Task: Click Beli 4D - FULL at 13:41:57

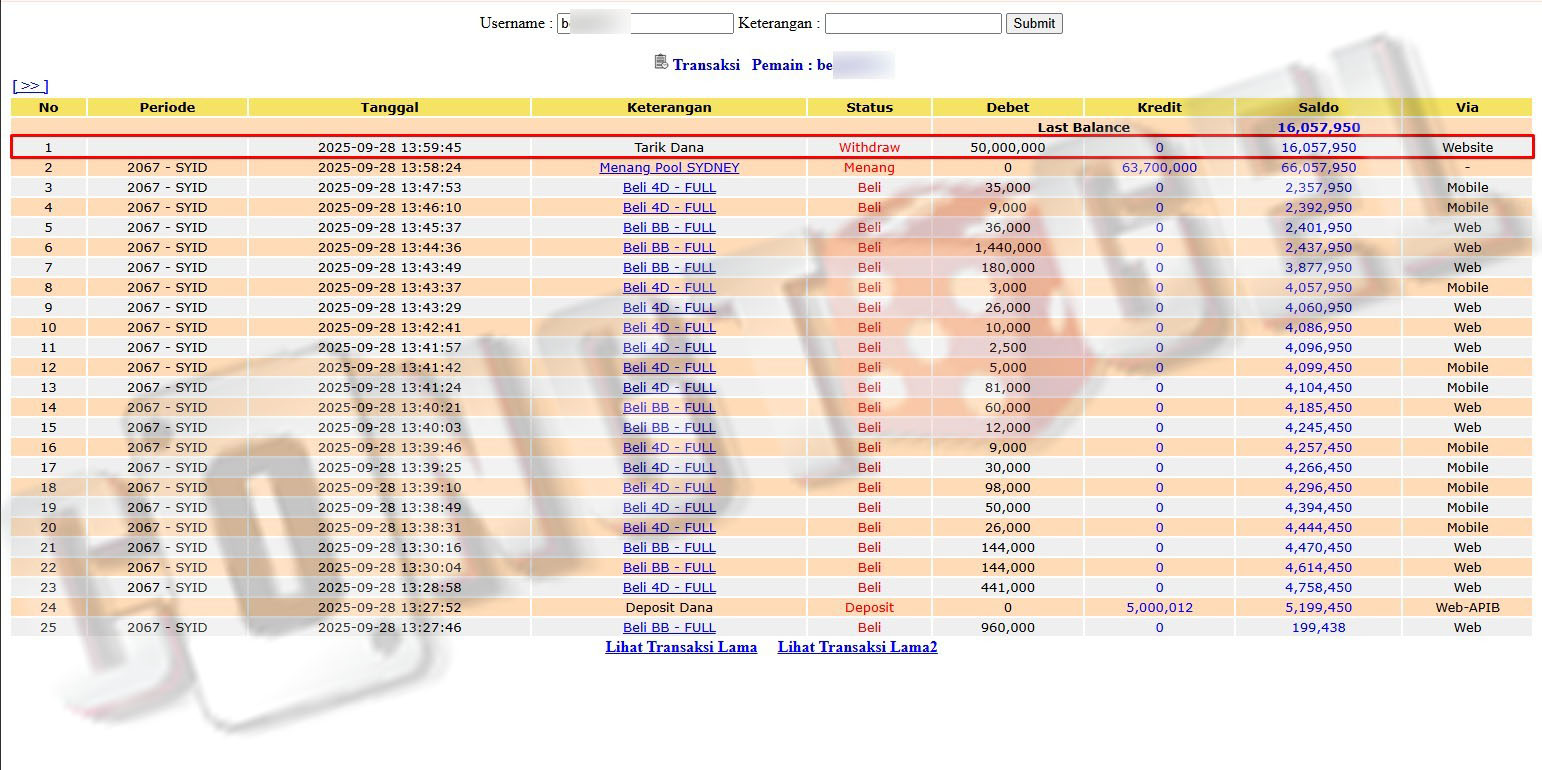Action: click(x=669, y=348)
